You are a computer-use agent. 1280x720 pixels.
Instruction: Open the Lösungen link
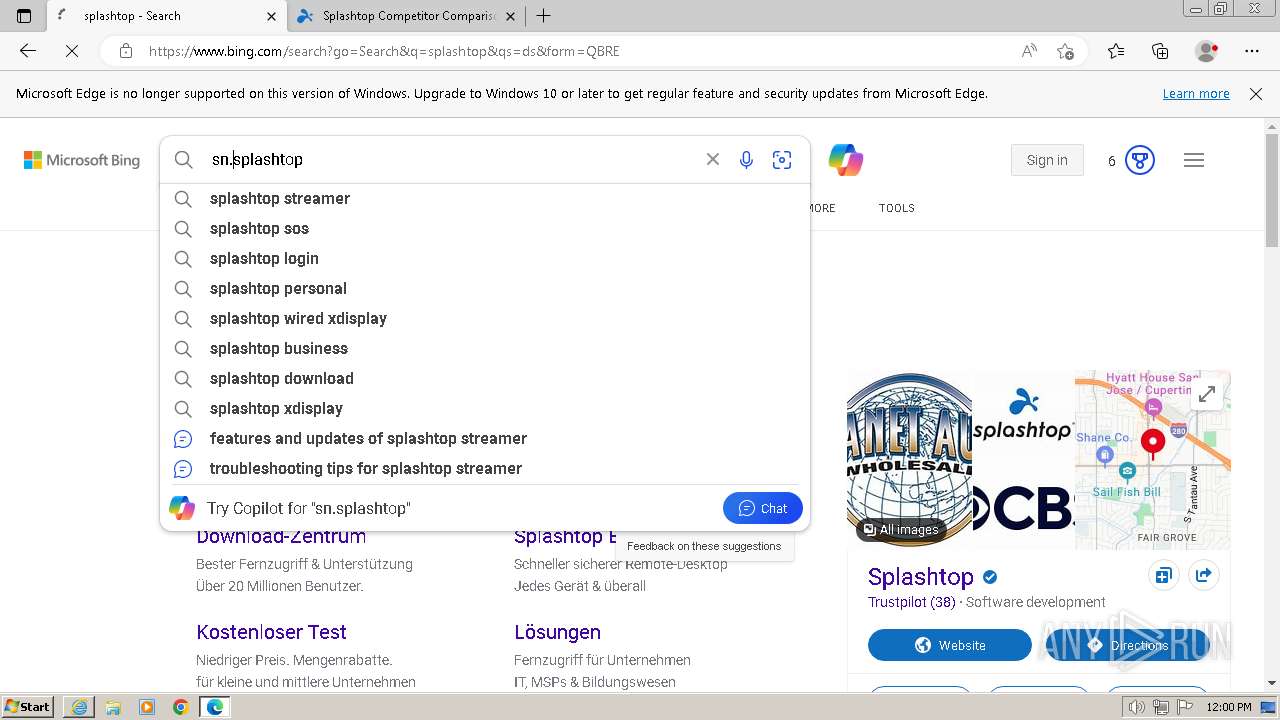click(557, 632)
